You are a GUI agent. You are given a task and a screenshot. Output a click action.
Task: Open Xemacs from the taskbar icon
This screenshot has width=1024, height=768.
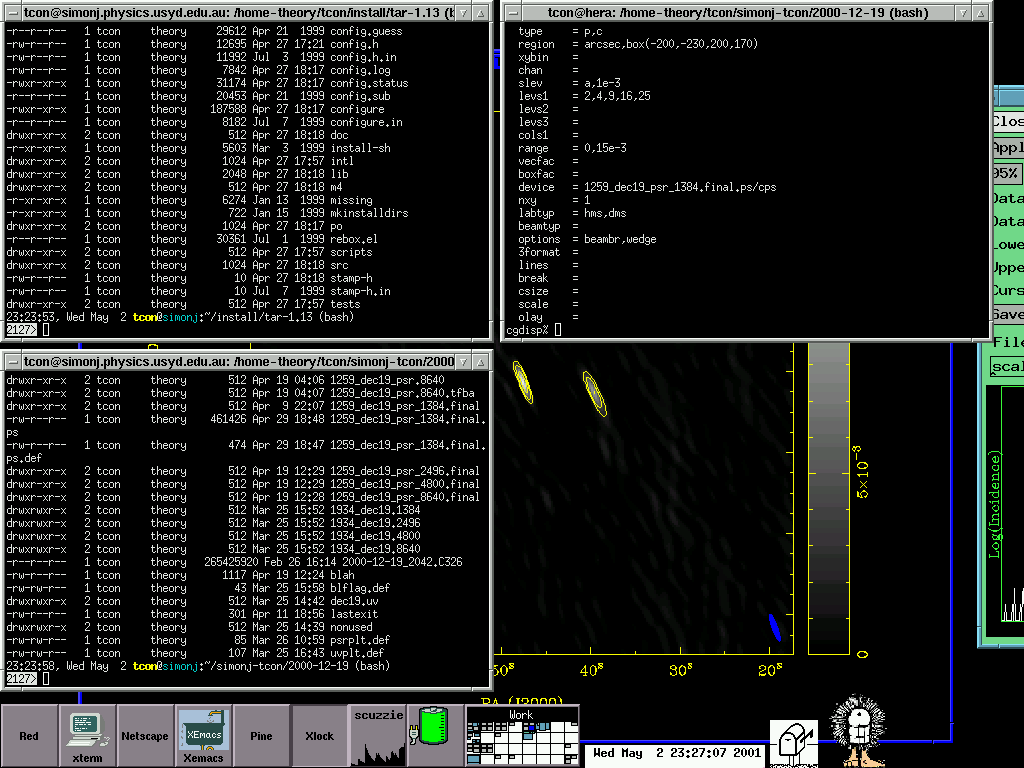[204, 735]
